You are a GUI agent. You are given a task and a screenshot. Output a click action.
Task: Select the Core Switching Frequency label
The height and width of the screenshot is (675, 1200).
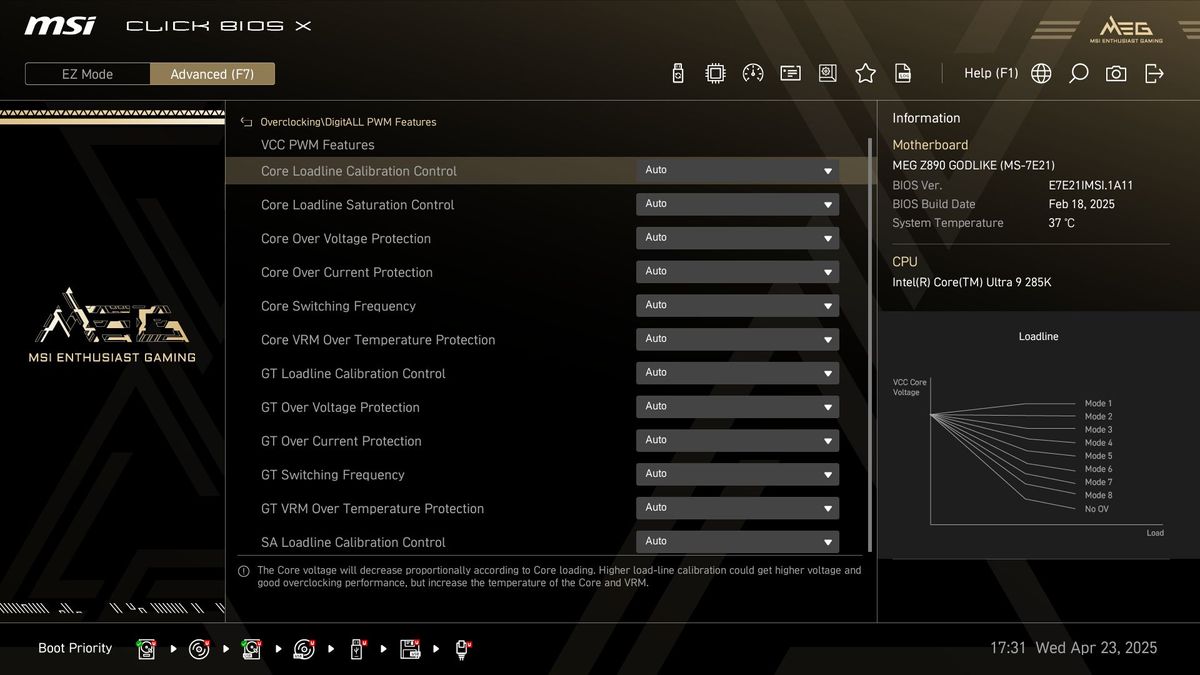pyautogui.click(x=338, y=306)
